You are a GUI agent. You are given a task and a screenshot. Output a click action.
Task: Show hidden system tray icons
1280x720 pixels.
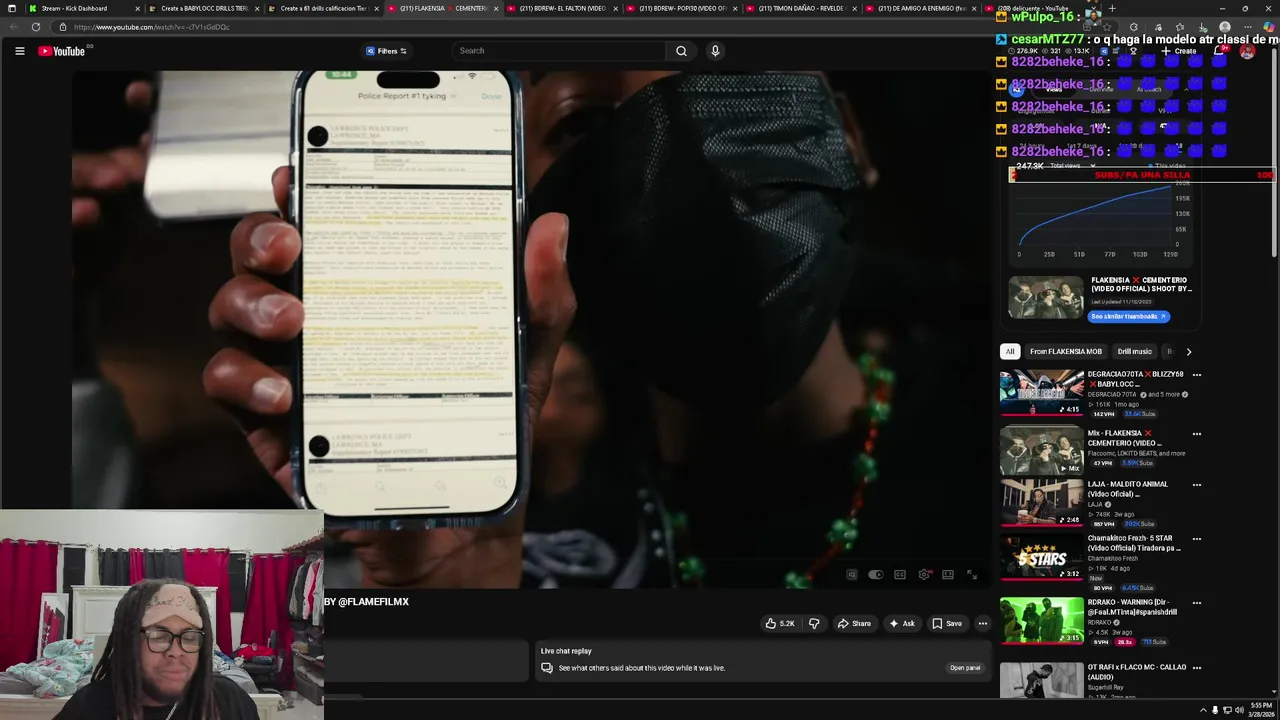click(x=1203, y=710)
